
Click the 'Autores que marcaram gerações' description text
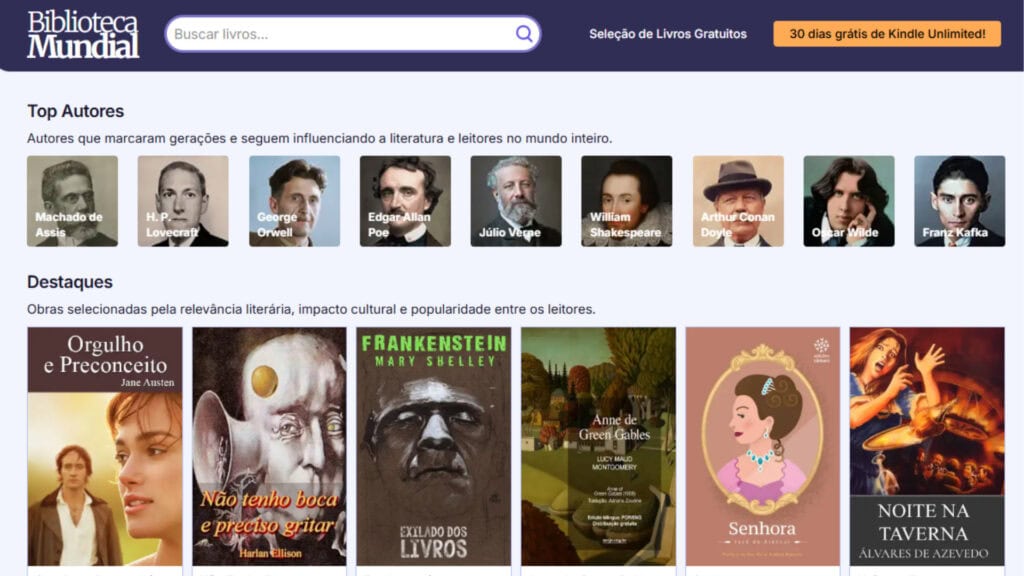click(319, 138)
